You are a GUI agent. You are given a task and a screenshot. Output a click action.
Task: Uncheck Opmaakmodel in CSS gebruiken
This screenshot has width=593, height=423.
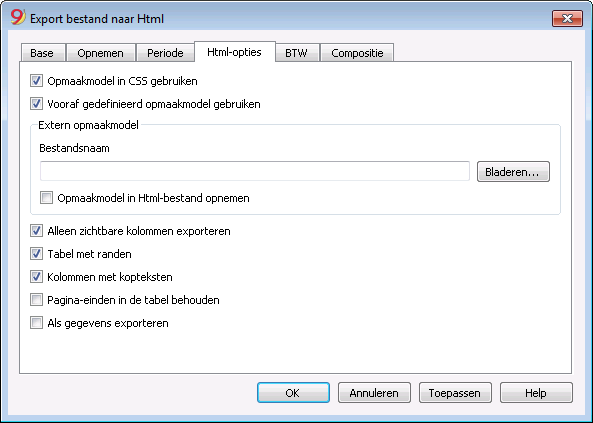(36, 81)
